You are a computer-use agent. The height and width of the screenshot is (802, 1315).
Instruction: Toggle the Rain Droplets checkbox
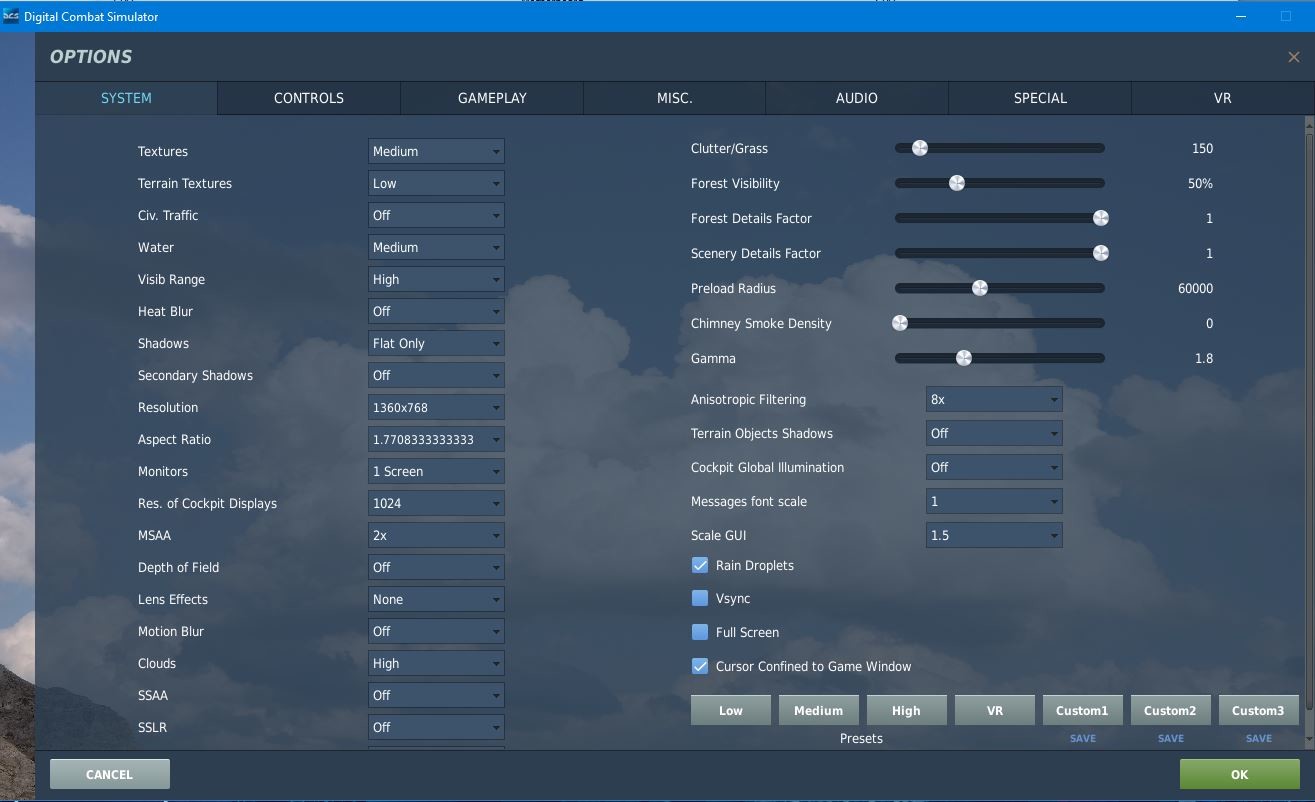(700, 565)
